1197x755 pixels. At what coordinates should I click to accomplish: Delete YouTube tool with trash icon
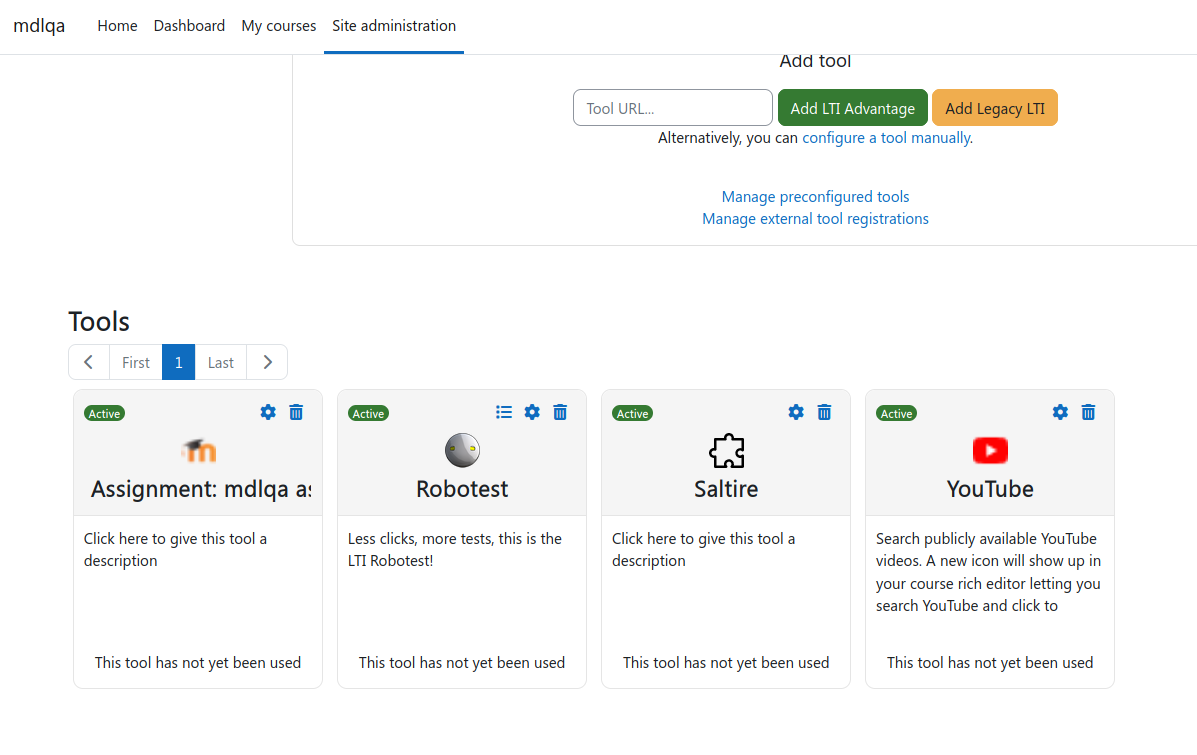point(1089,412)
